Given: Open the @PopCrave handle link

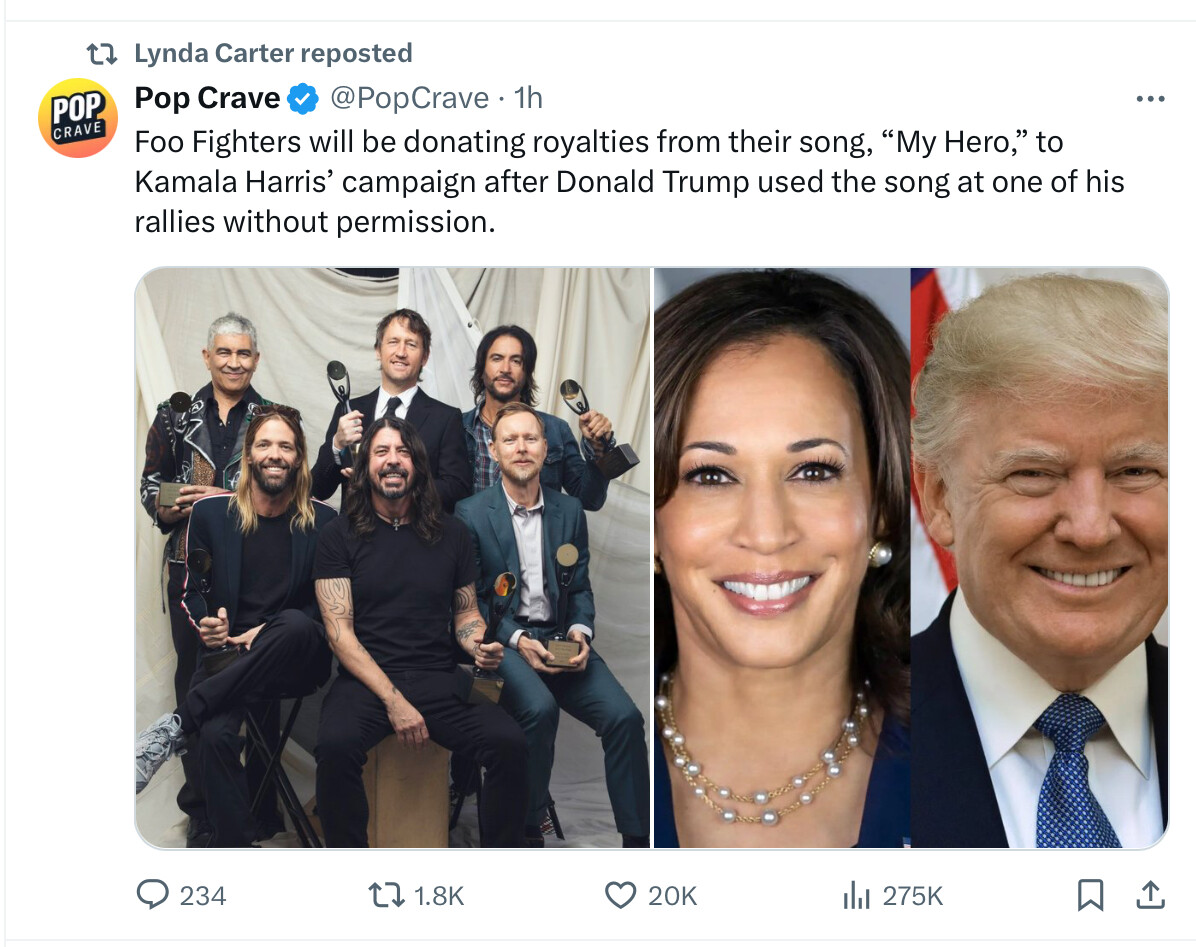Looking at the screenshot, I should [x=410, y=99].
